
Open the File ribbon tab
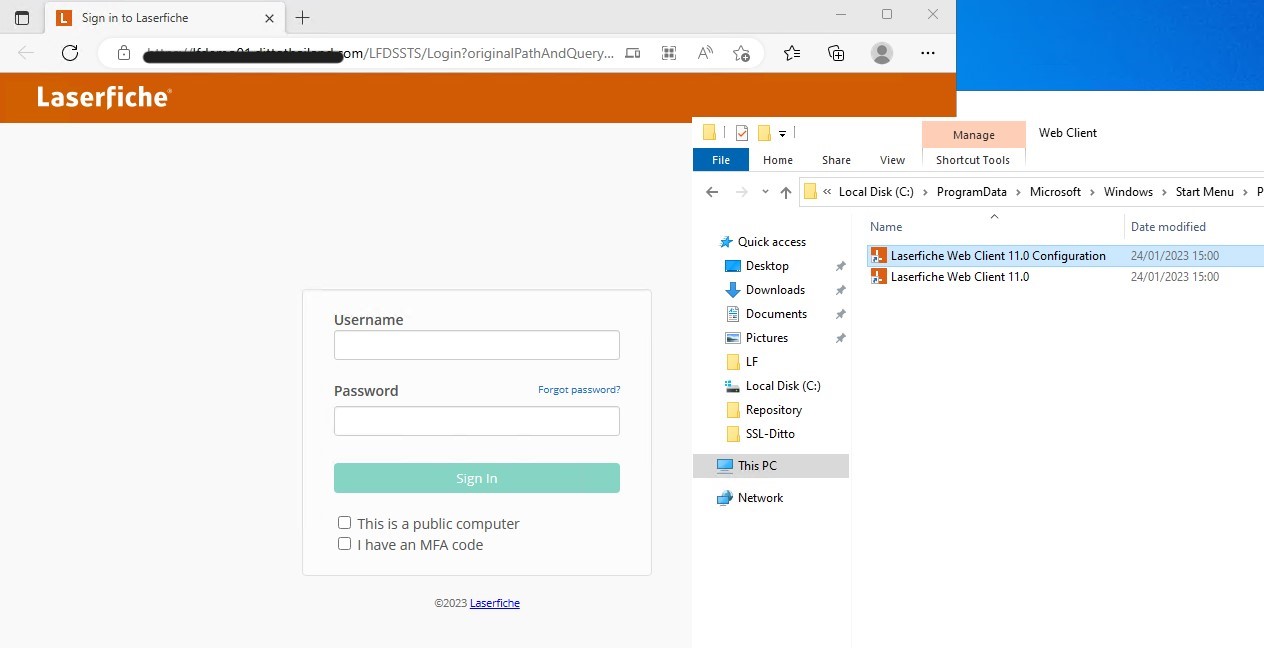click(x=720, y=160)
